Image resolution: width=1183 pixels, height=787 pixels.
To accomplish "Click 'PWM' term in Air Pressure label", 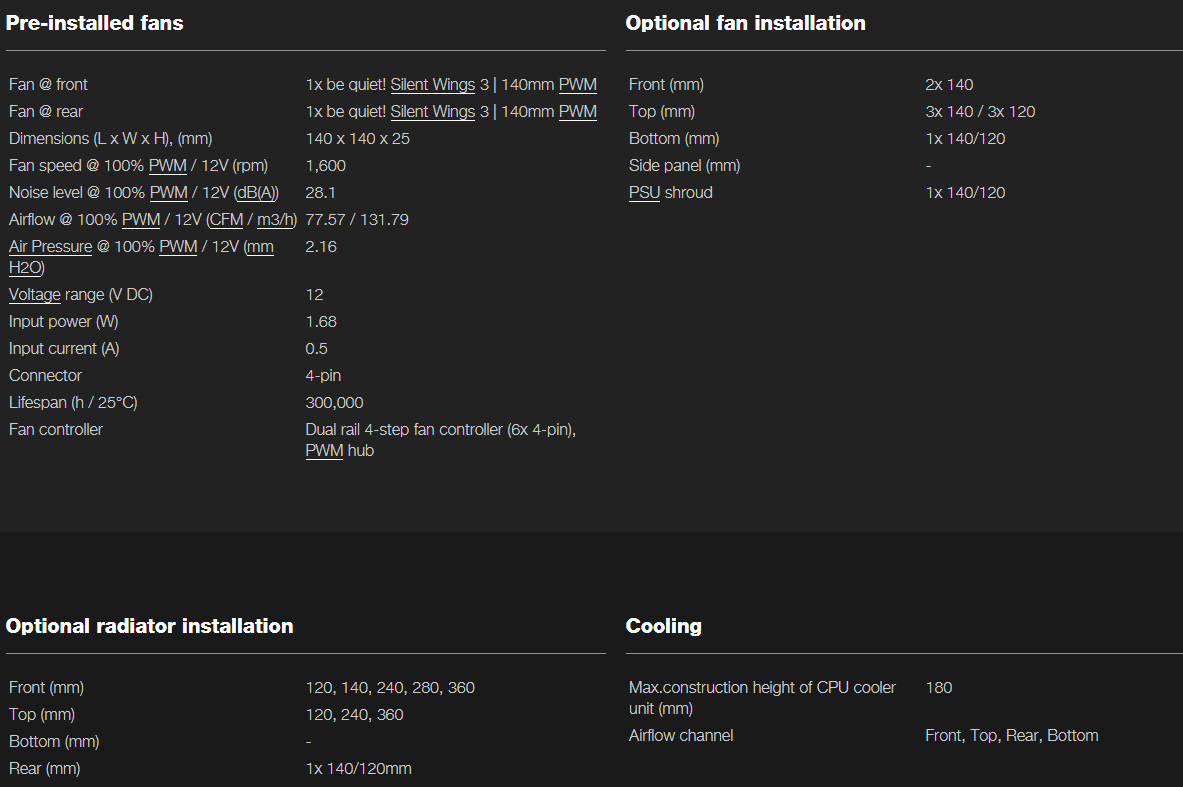I will [x=178, y=247].
